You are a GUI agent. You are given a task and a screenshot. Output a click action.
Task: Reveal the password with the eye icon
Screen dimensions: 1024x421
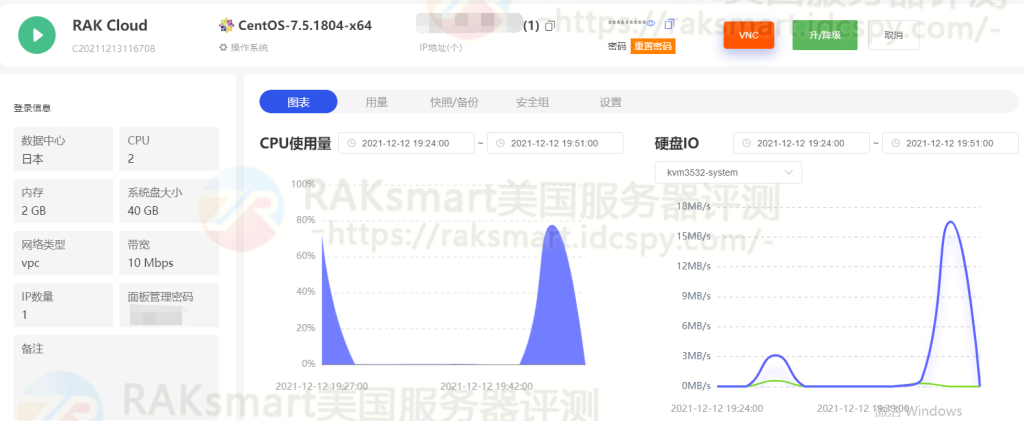(x=650, y=23)
